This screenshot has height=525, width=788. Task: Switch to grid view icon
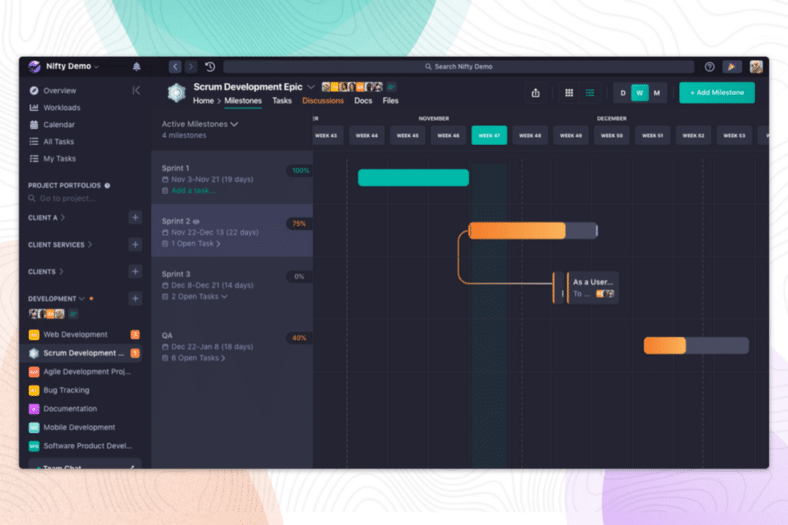(569, 93)
